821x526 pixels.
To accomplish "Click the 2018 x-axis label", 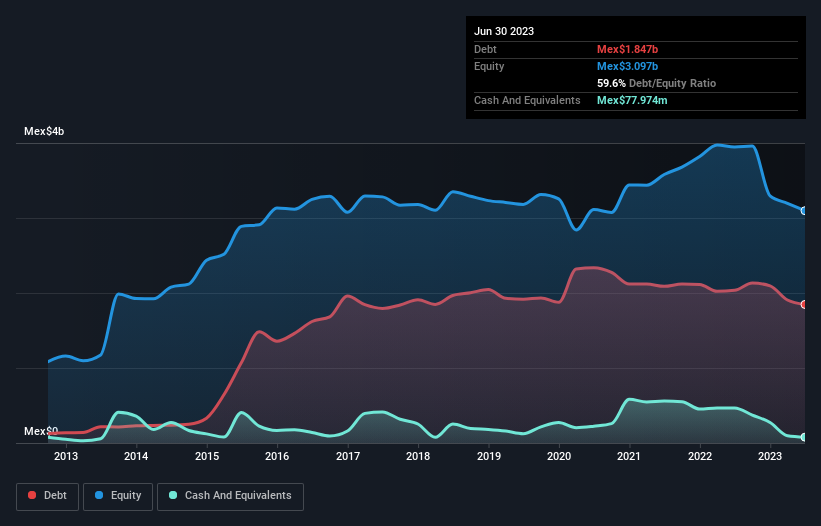I will click(418, 456).
